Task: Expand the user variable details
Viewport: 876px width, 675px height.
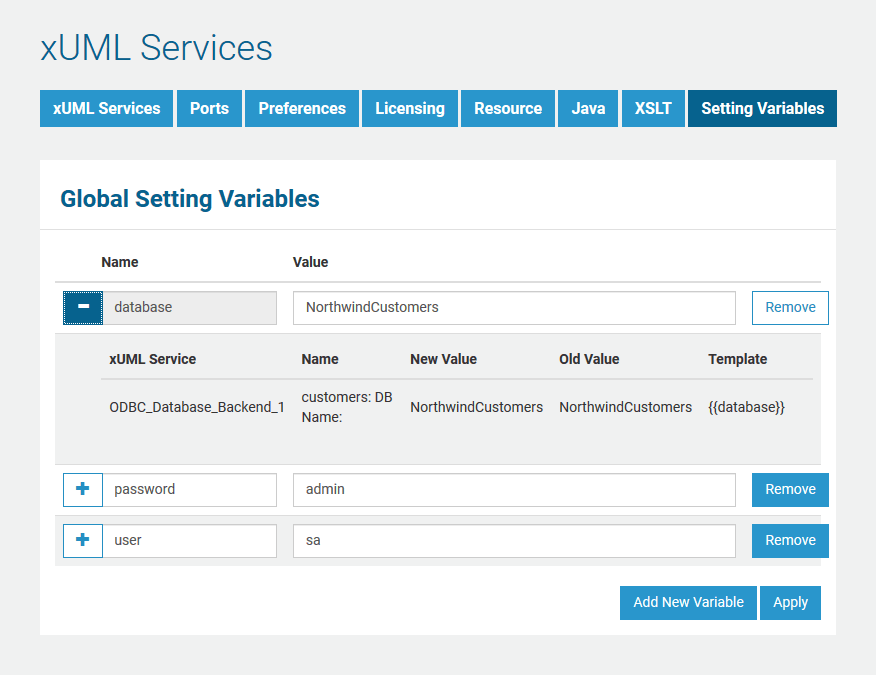Action: pos(82,540)
